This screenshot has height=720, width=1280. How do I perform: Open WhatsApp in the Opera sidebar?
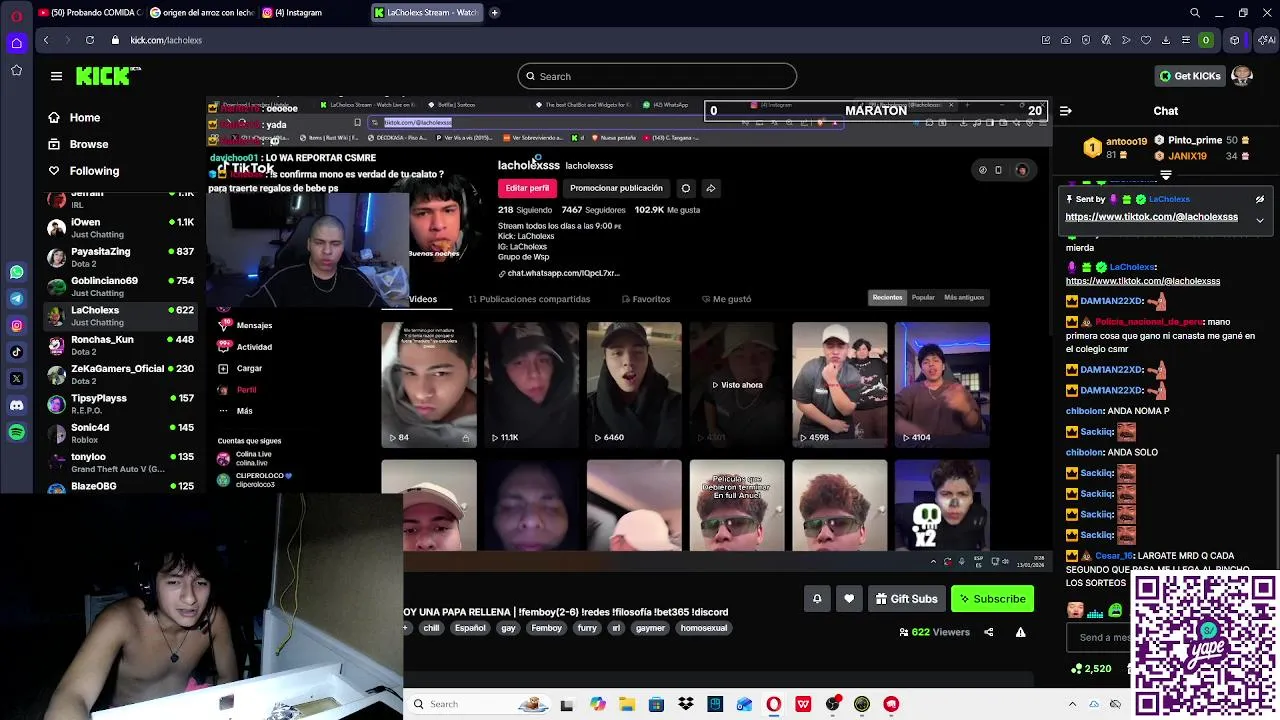[16, 272]
